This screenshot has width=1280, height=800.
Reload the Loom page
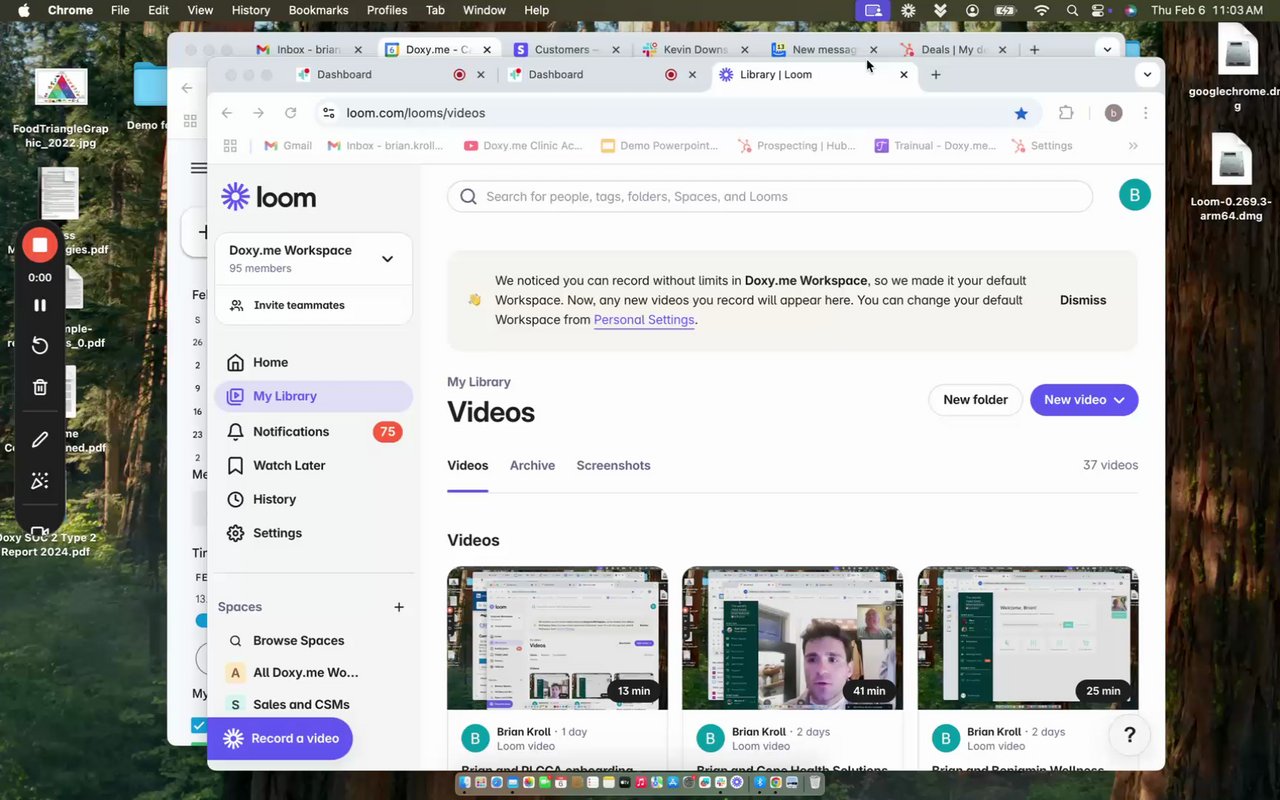[x=290, y=113]
